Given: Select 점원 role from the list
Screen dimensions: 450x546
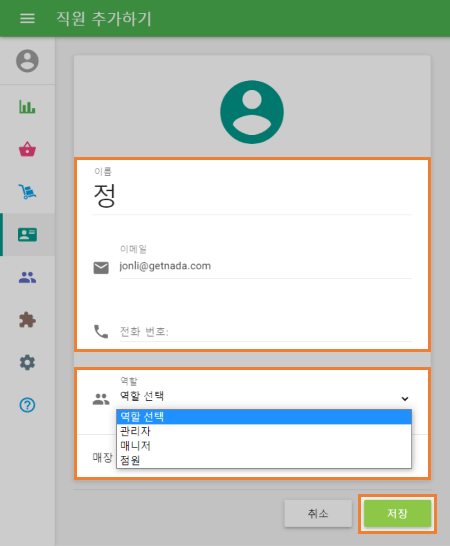Looking at the screenshot, I should coord(264,460).
